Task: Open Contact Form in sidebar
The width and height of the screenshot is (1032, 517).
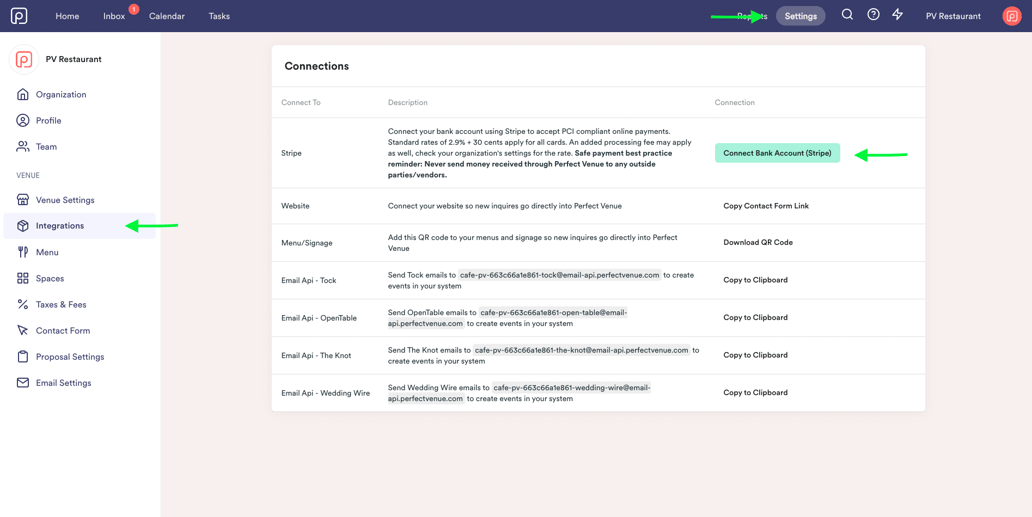Action: 63,330
